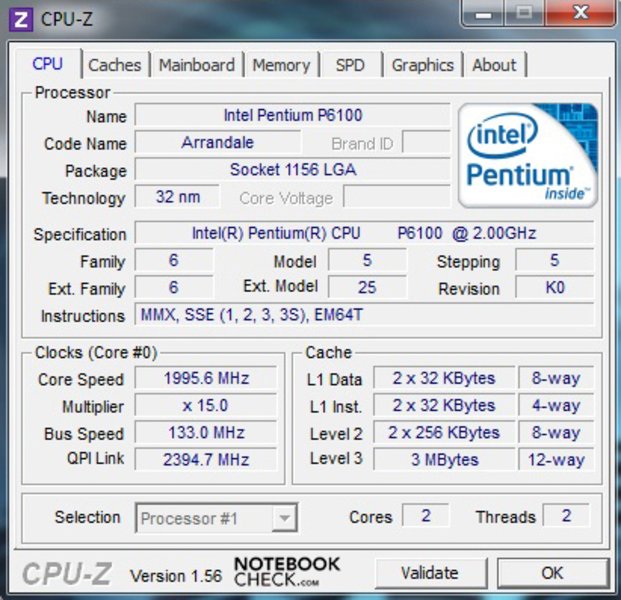Click the Cores count field
The width and height of the screenshot is (621, 600).
[x=426, y=516]
